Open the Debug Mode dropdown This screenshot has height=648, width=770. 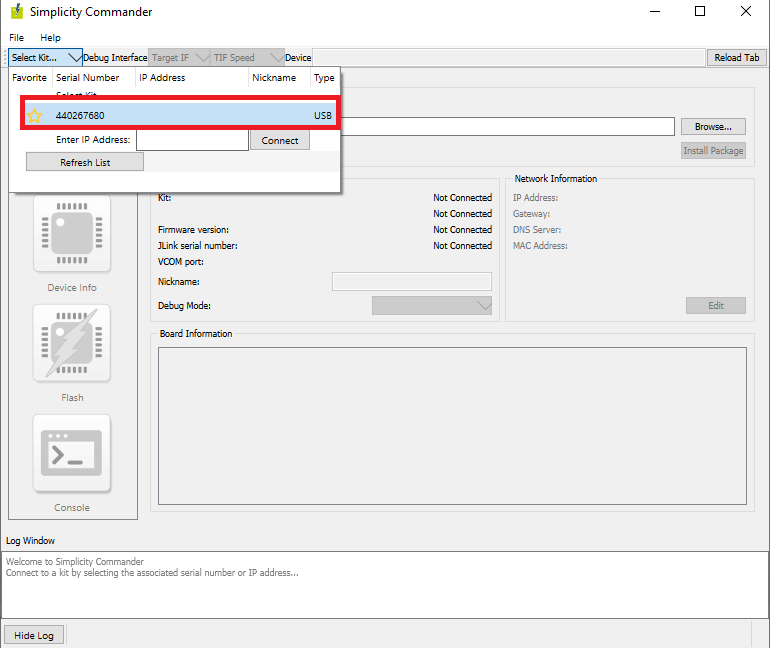(432, 305)
